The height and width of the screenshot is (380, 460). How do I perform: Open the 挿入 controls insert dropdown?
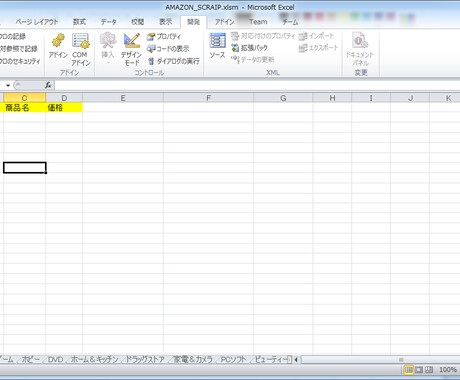108,48
